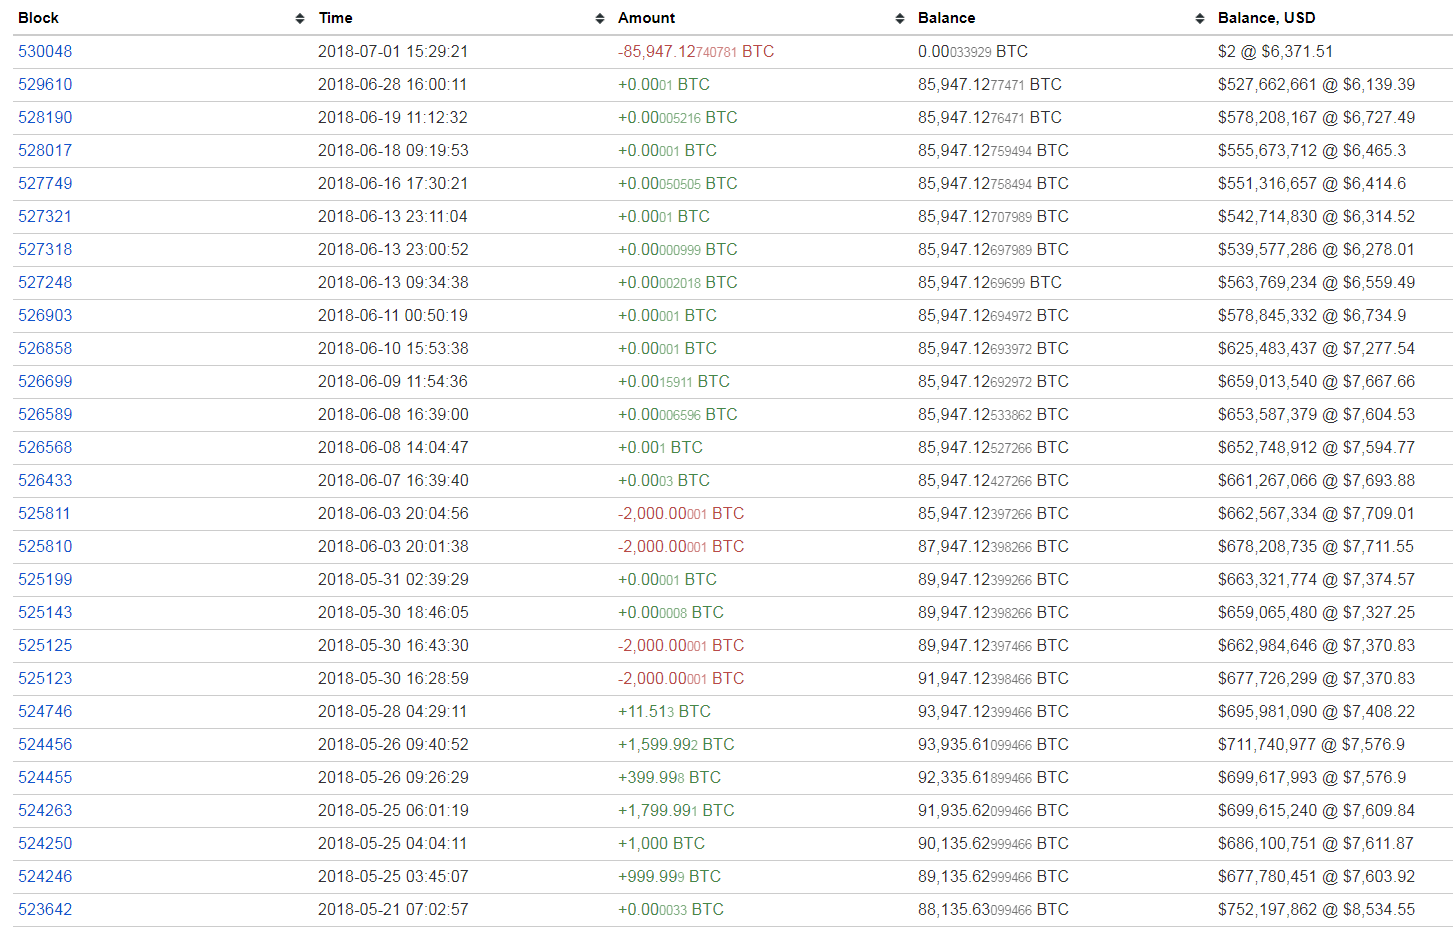Viewport: 1453px width, 933px height.
Task: Open block 527749 link
Action: (x=45, y=184)
